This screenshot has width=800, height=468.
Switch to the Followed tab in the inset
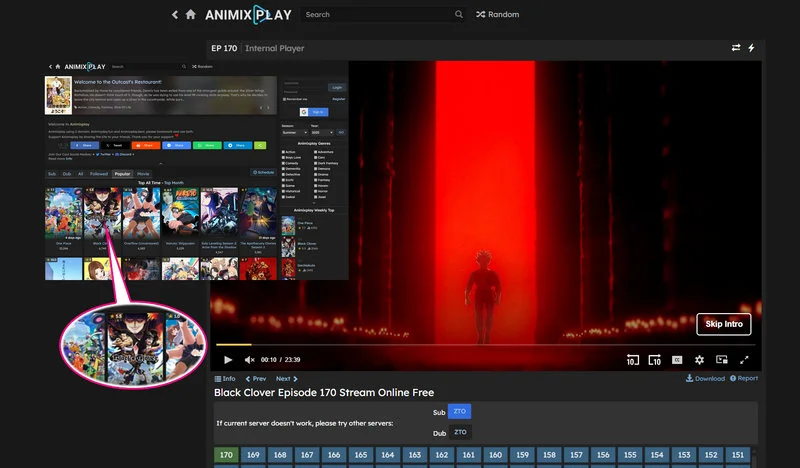click(x=99, y=174)
